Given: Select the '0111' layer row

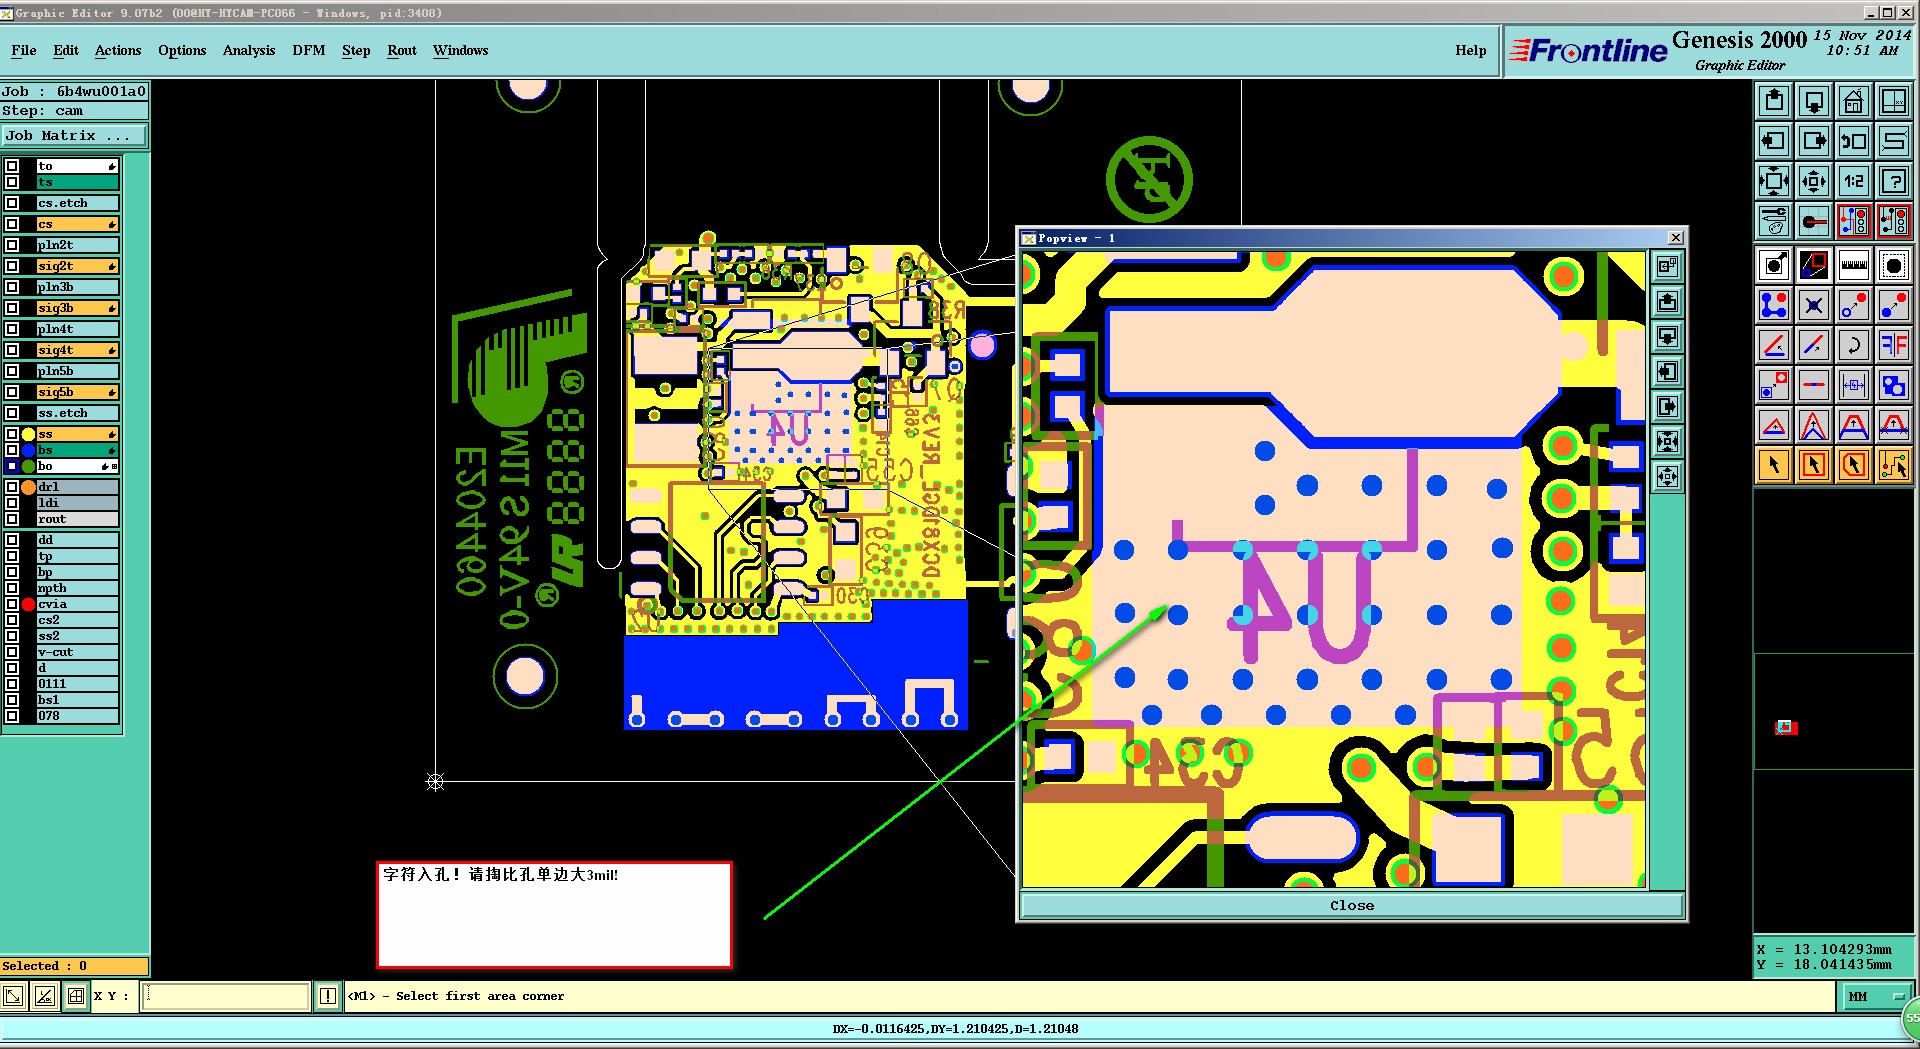Looking at the screenshot, I should click(x=78, y=684).
